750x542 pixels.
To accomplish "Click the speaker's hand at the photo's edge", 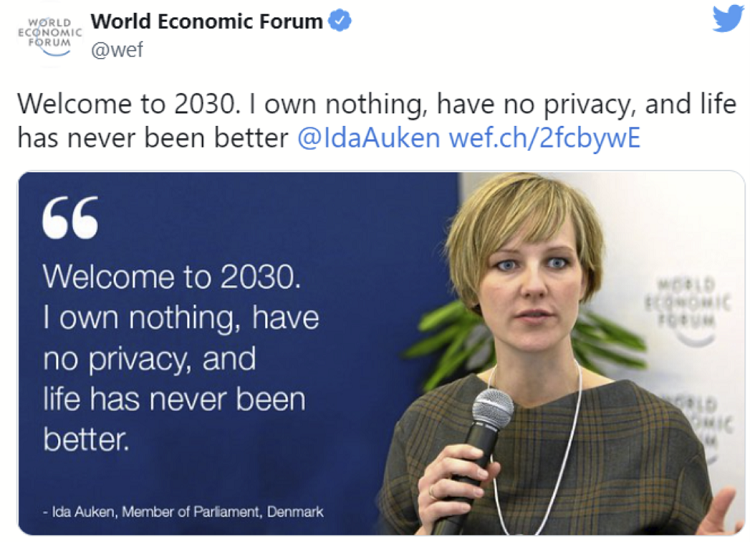I will click(722, 512).
